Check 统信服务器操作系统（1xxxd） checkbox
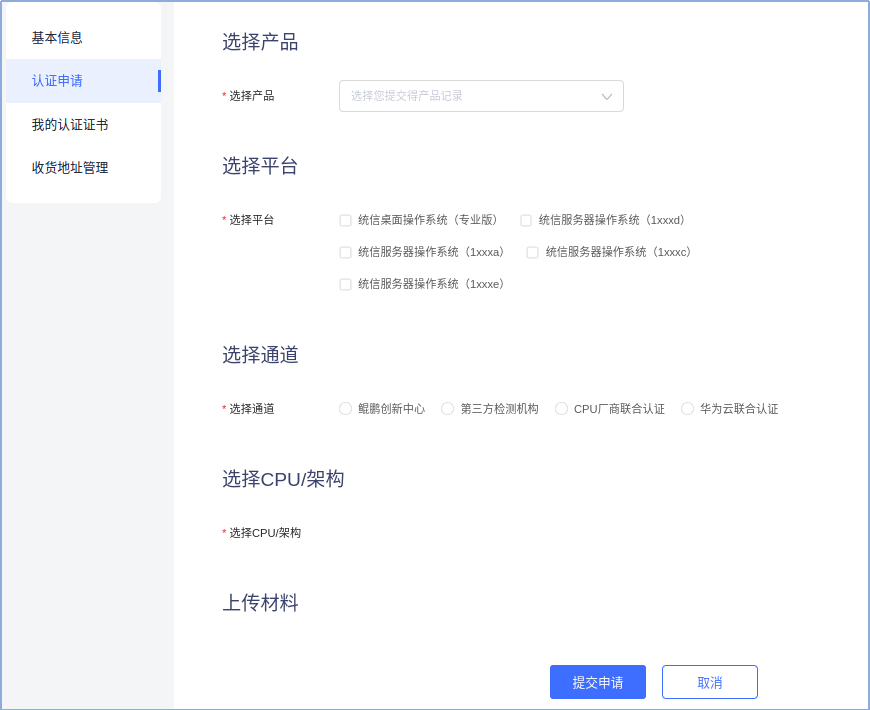870x710 pixels. [525, 221]
